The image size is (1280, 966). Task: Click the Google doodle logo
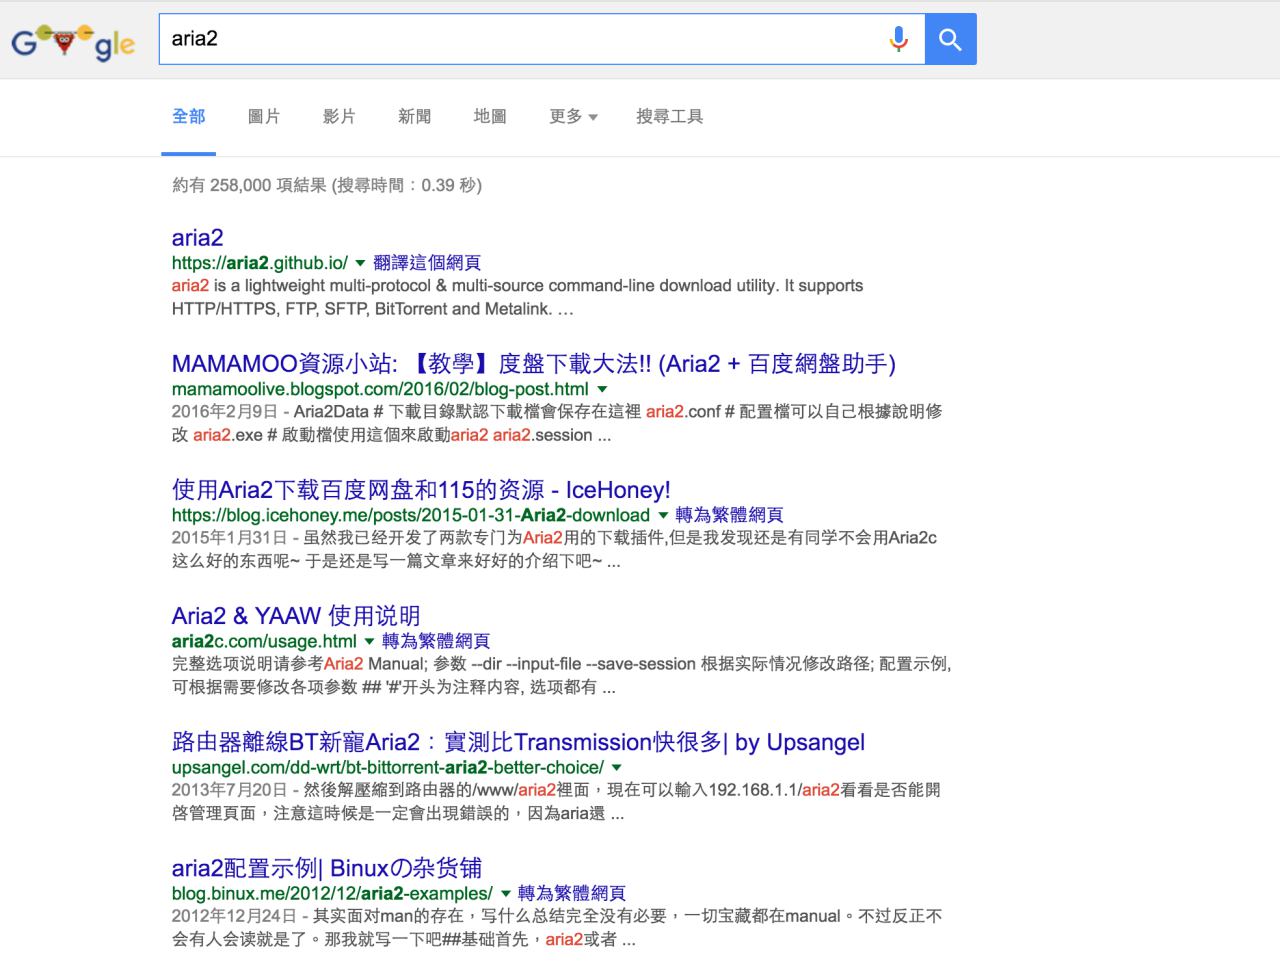[x=73, y=42]
